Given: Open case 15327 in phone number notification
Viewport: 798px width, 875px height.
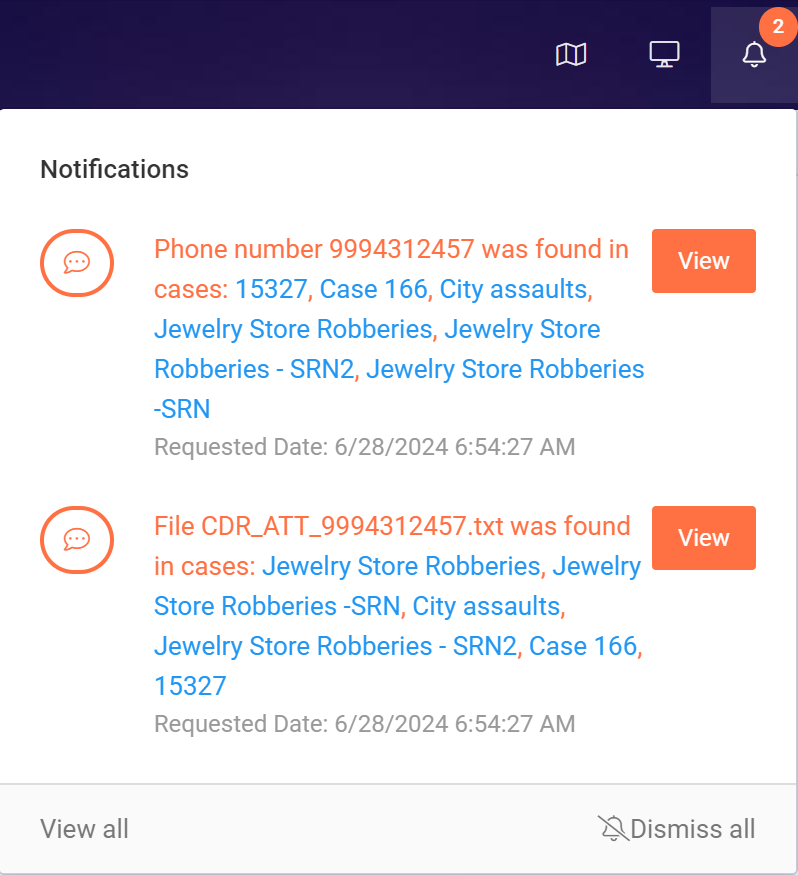Looking at the screenshot, I should tap(271, 289).
